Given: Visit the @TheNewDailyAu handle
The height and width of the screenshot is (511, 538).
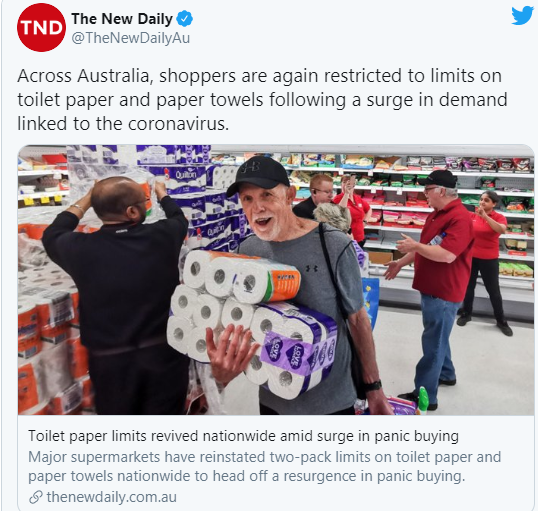Looking at the screenshot, I should point(130,38).
